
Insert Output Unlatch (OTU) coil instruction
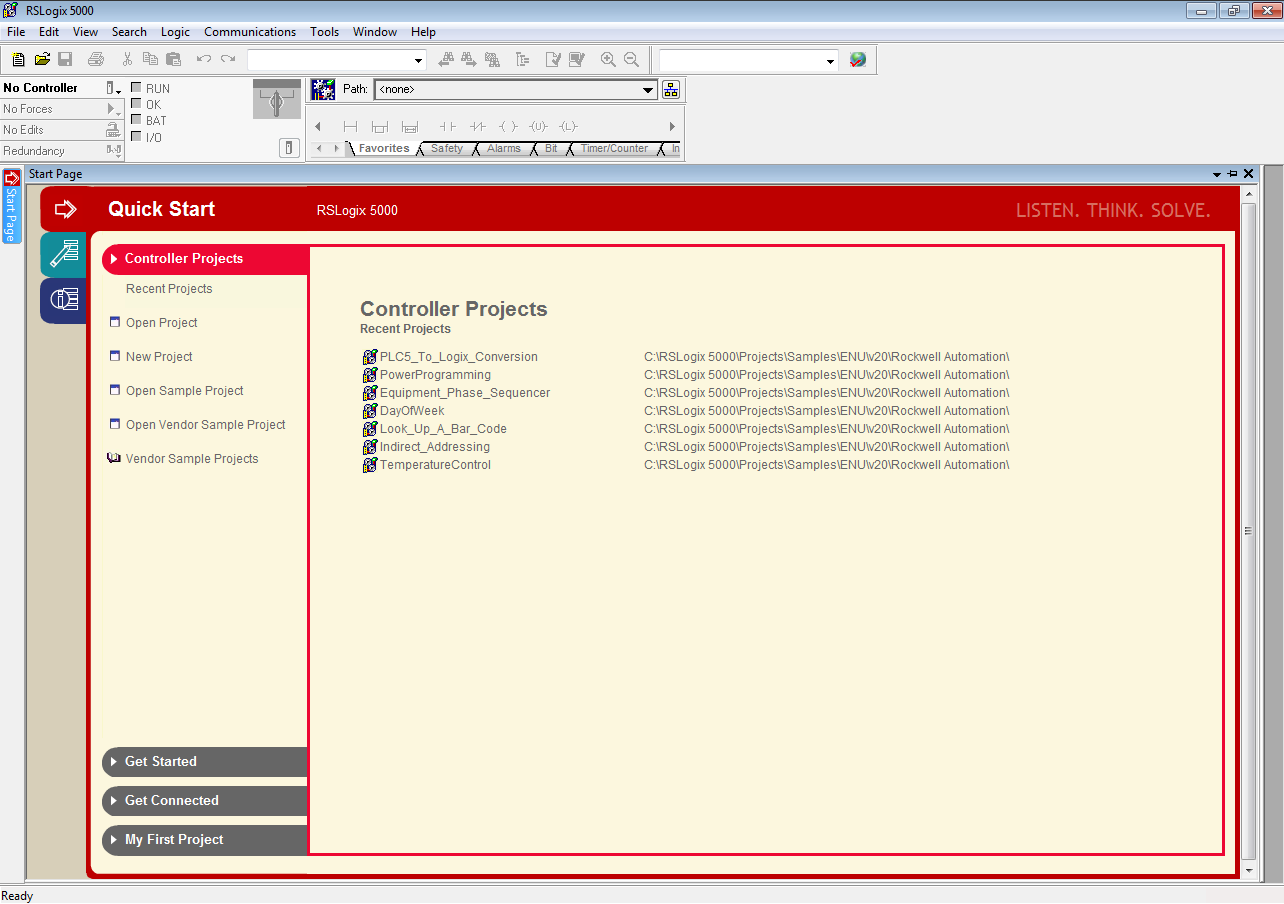(x=538, y=126)
